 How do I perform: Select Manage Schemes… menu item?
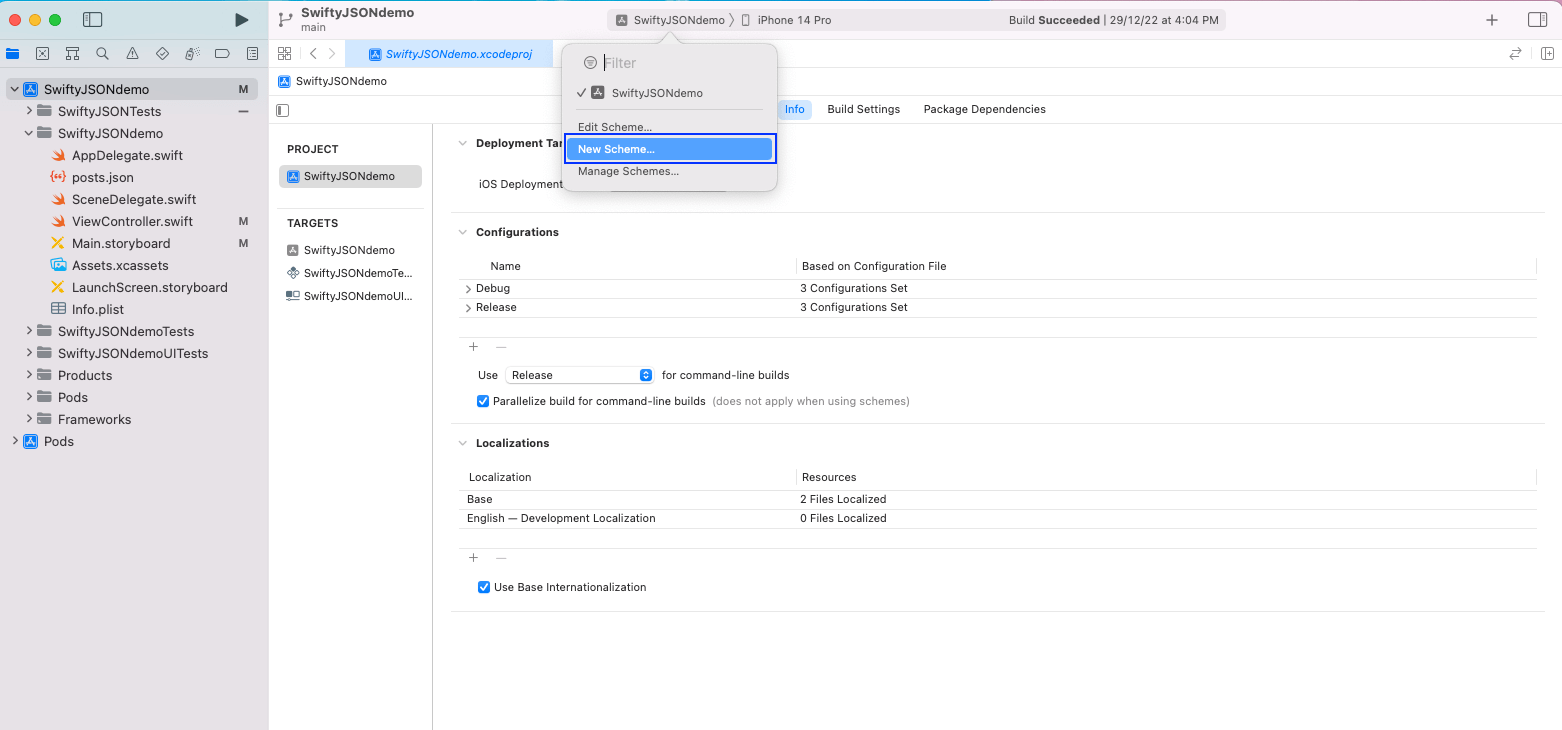pyautogui.click(x=628, y=171)
